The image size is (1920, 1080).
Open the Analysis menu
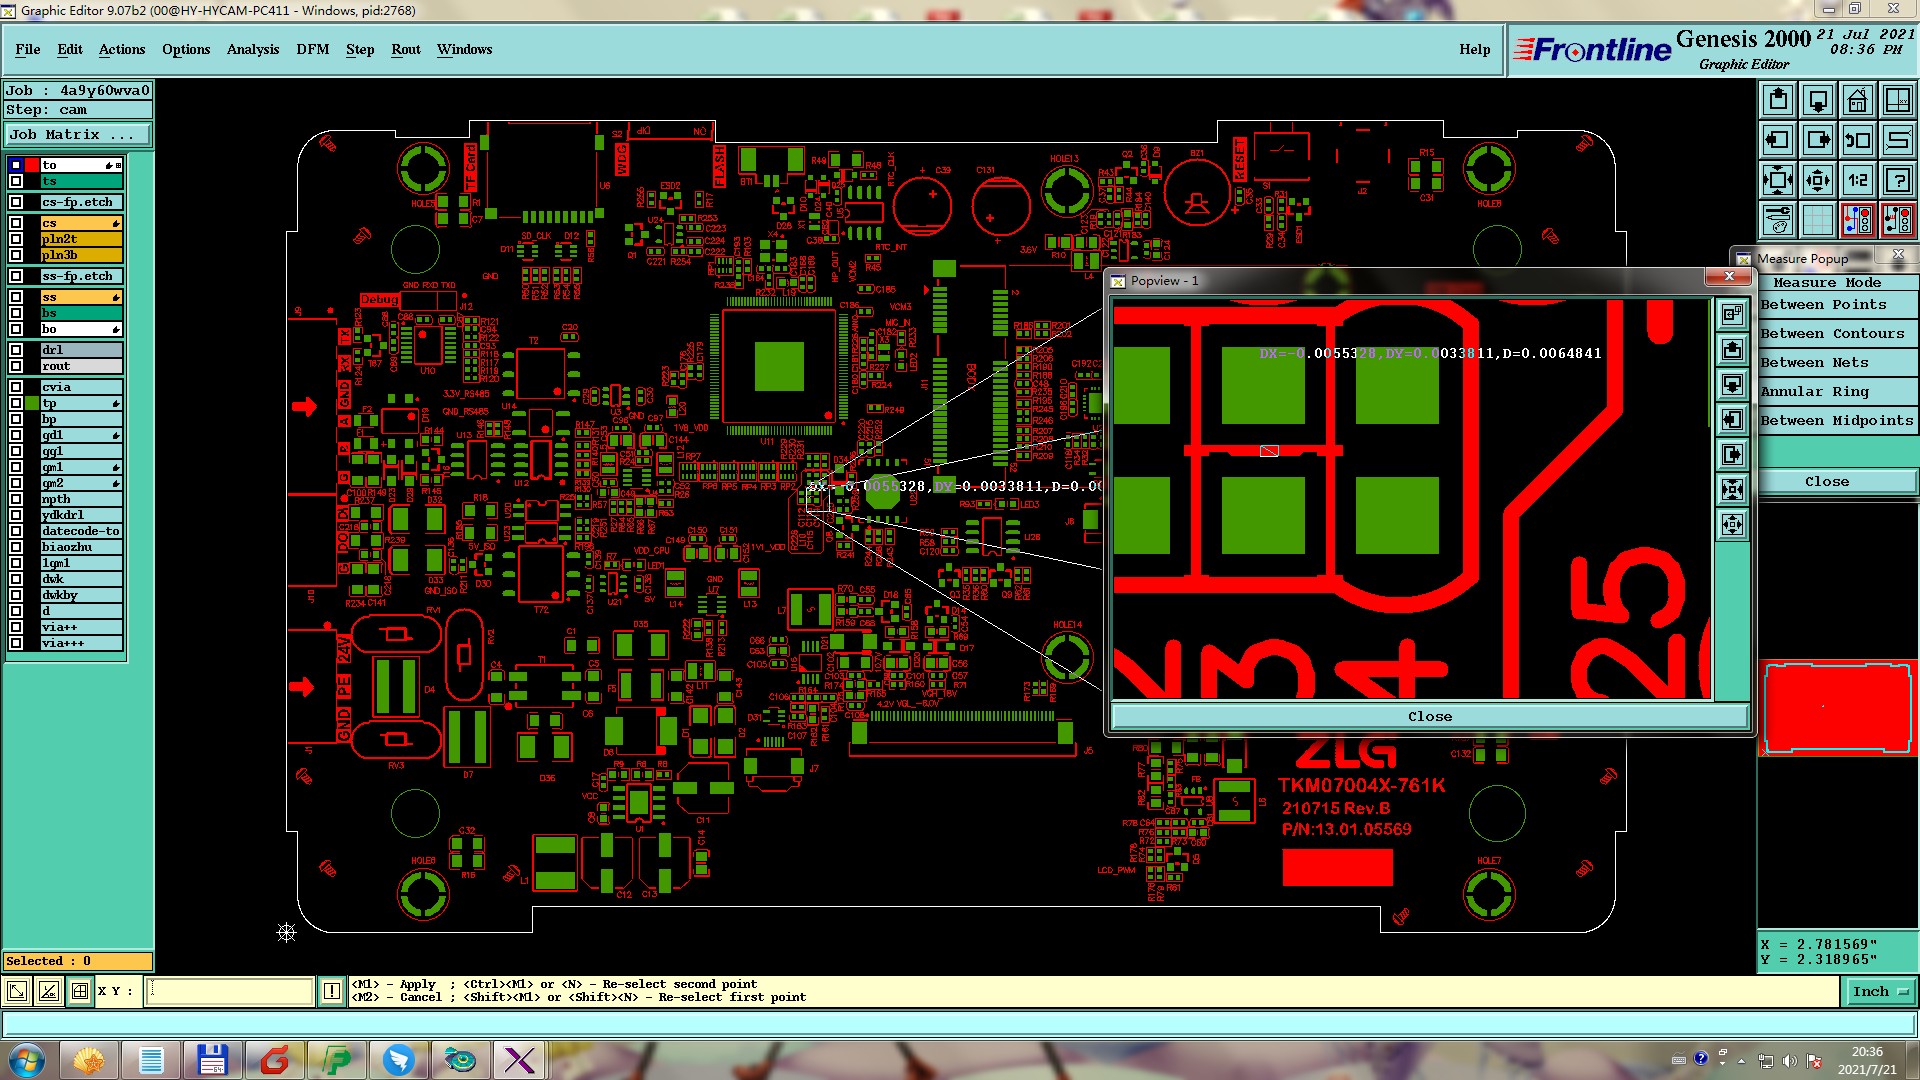(252, 49)
